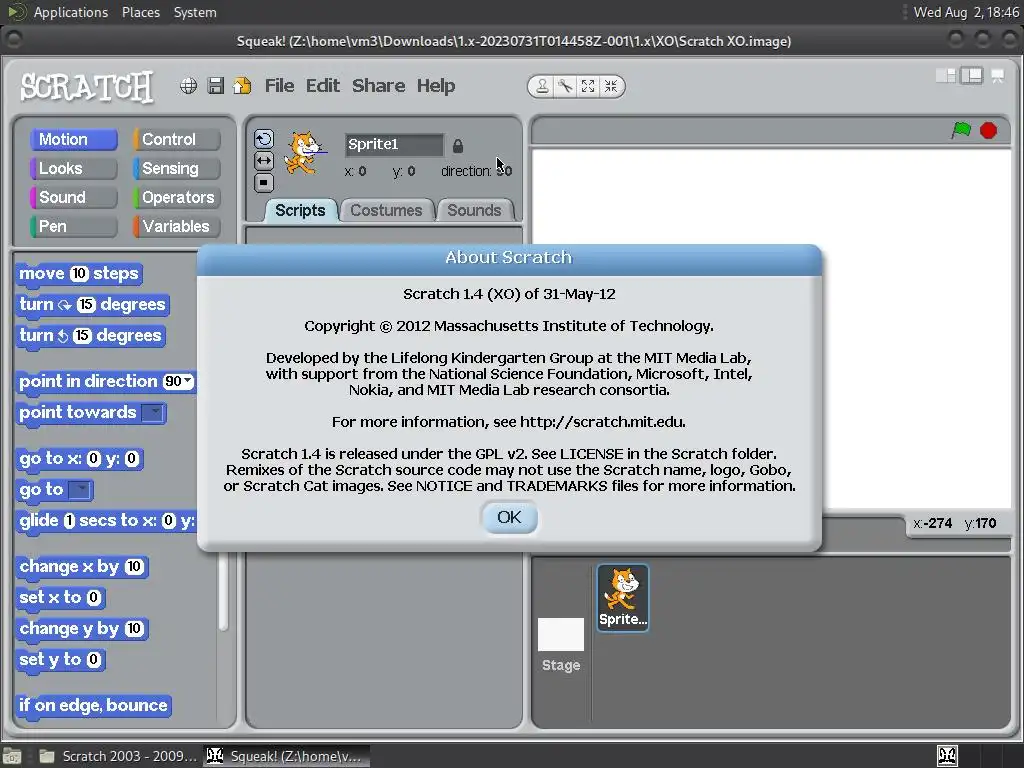Click the go to x y block

78,459
